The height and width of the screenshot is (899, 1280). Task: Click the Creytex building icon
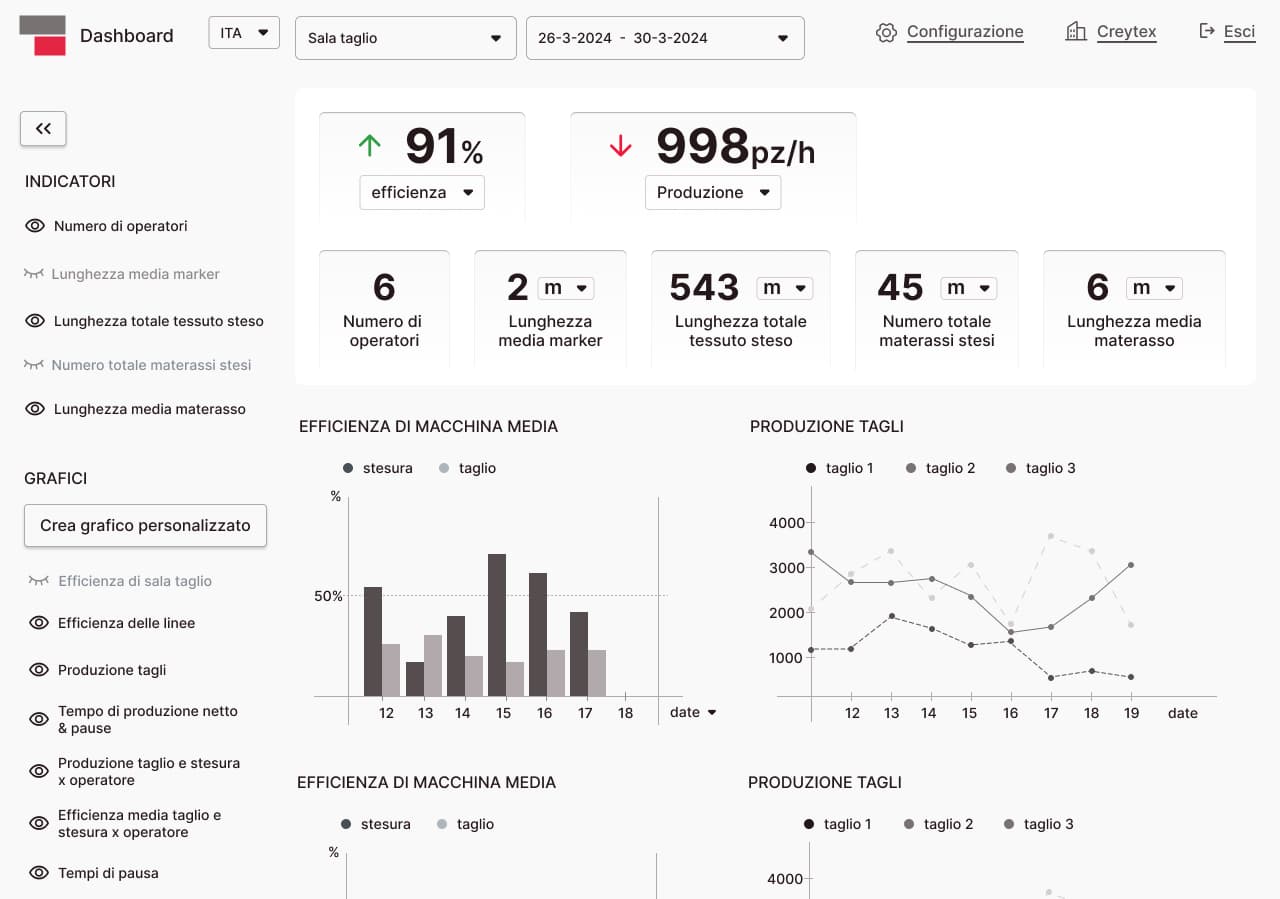point(1076,32)
